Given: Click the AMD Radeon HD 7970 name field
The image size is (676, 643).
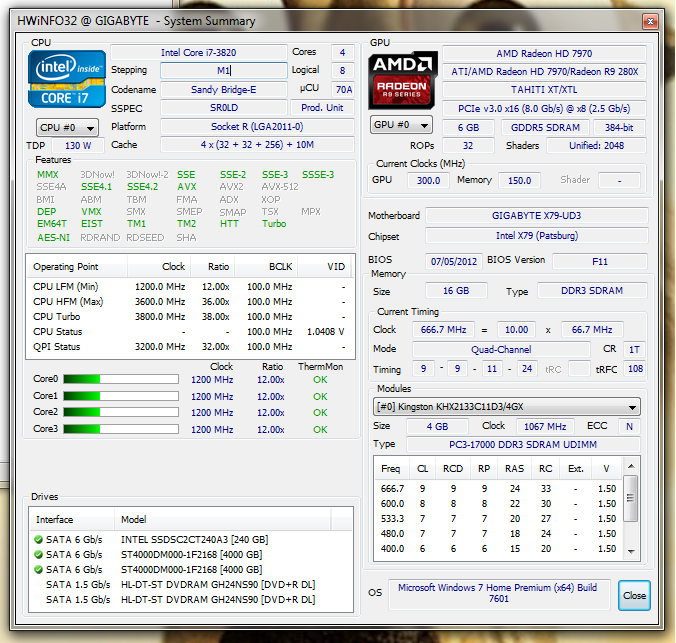Looking at the screenshot, I should 544,53.
